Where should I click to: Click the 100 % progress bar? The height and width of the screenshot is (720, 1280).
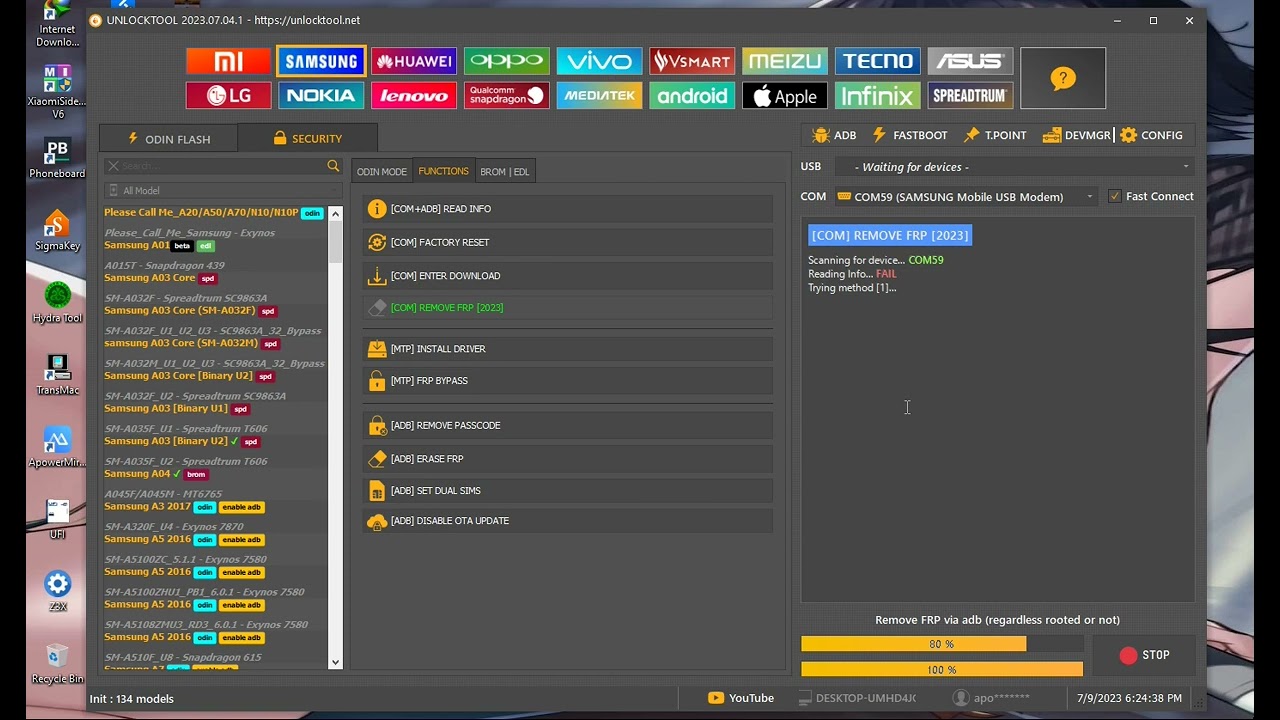tap(942, 670)
